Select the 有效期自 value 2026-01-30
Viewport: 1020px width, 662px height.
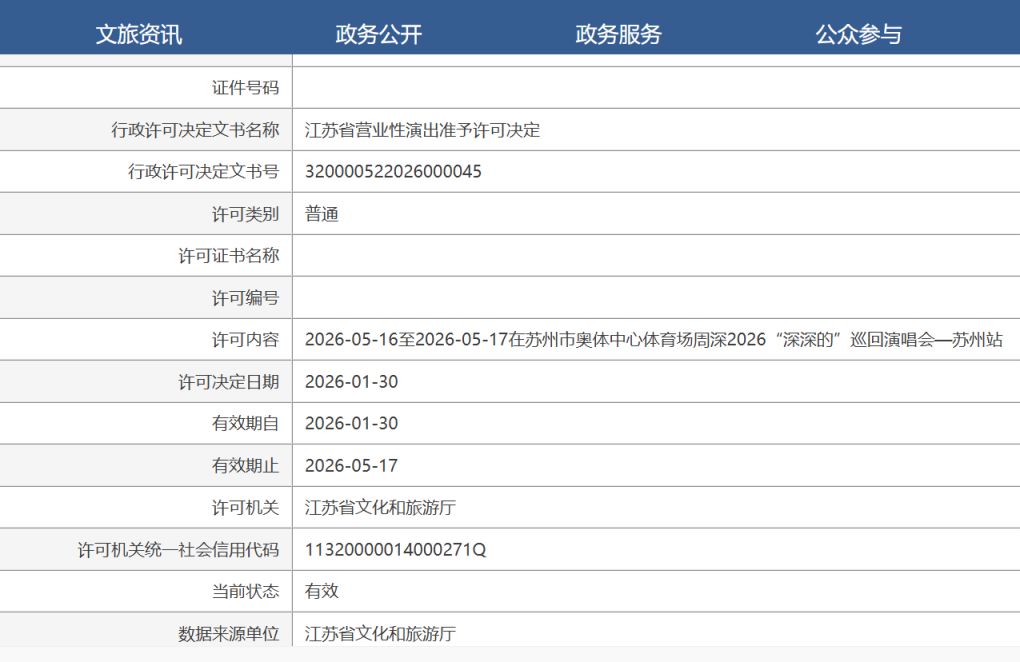(x=351, y=423)
